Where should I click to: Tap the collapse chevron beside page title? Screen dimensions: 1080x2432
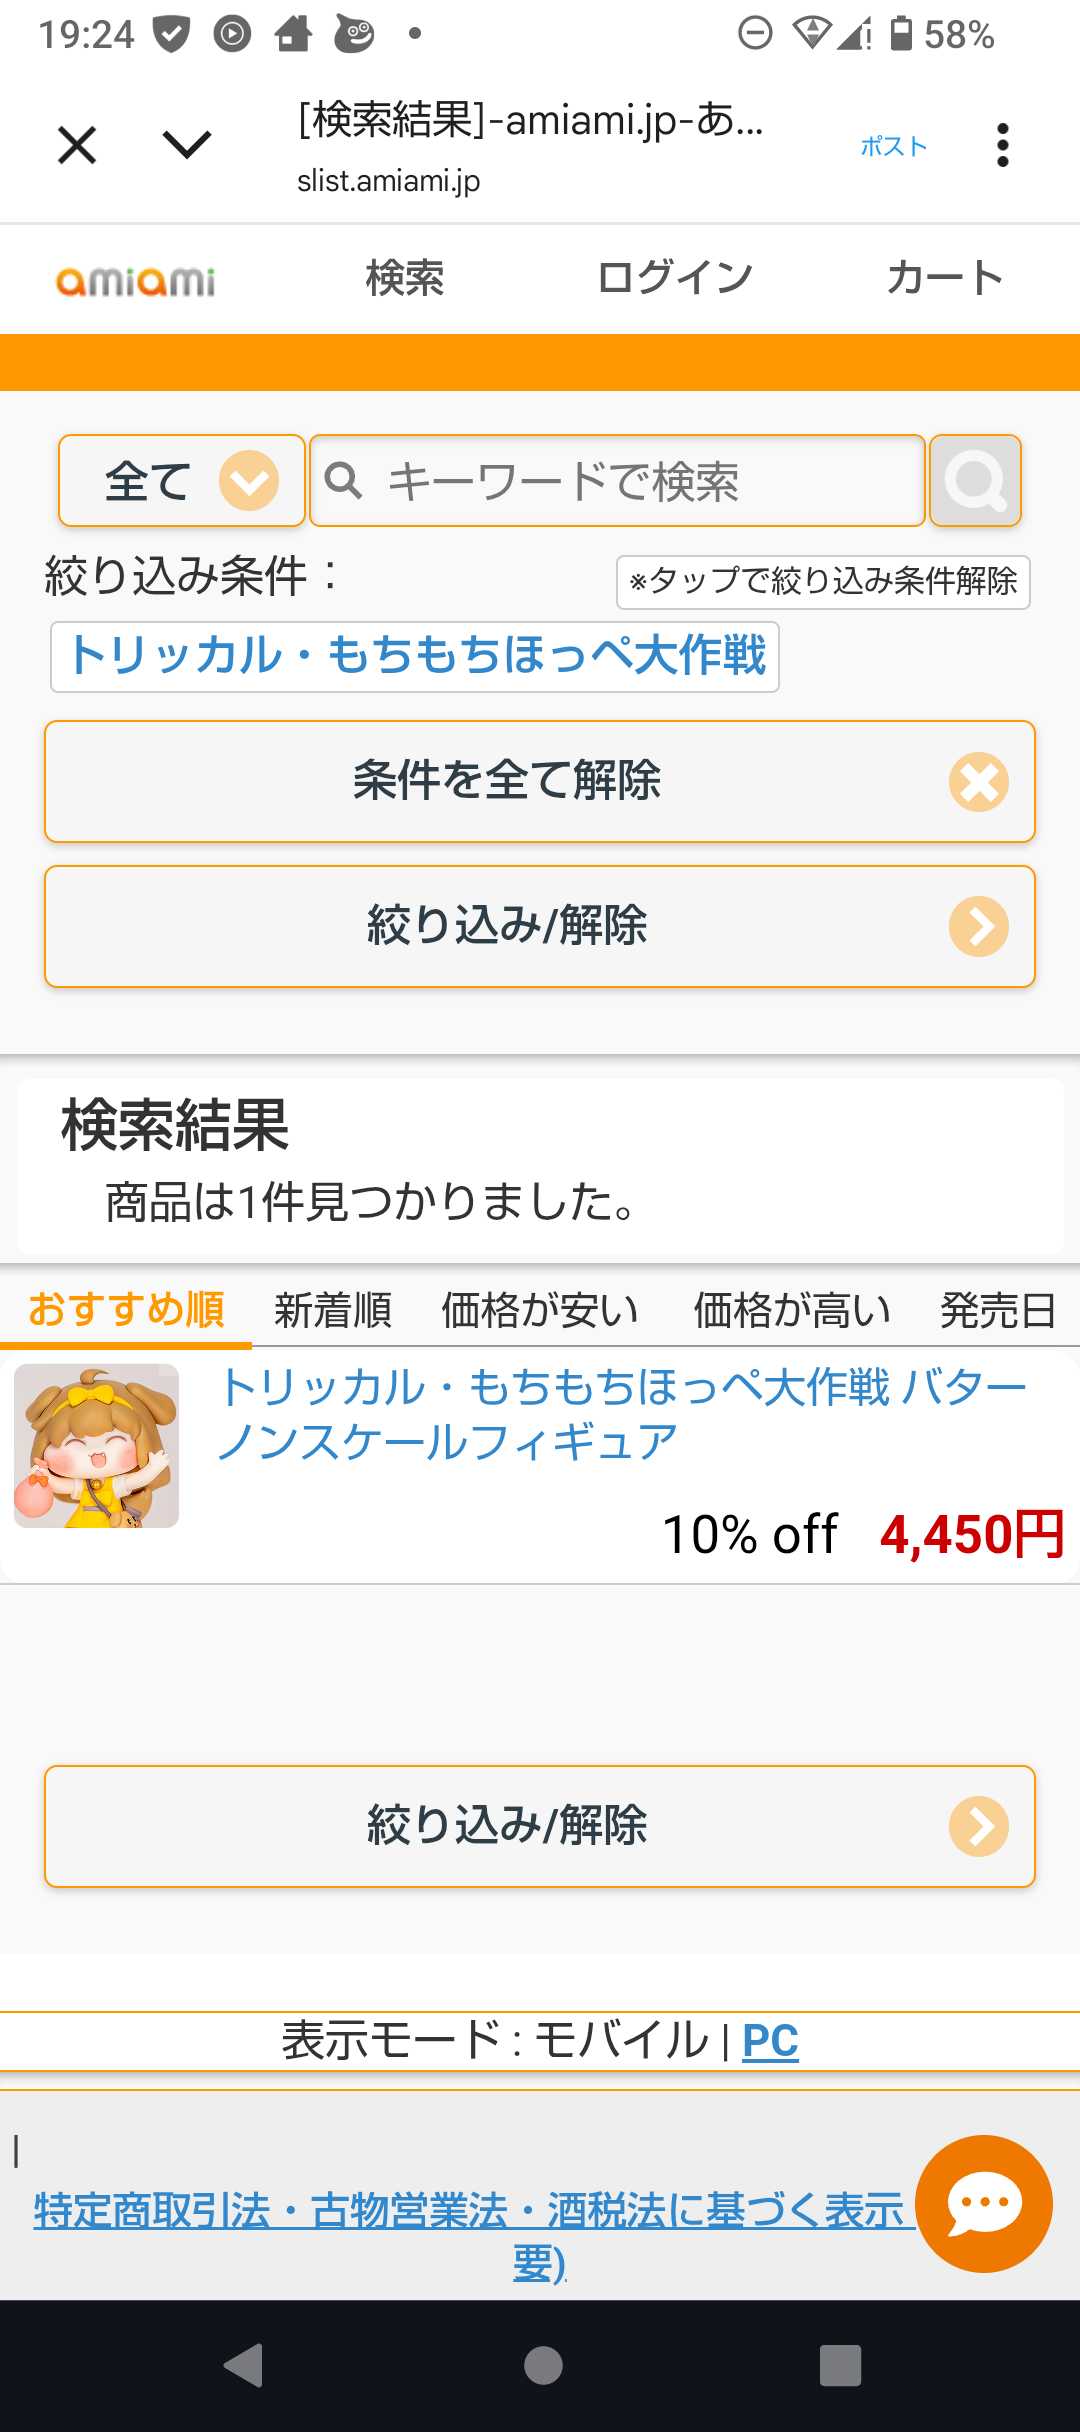tap(187, 146)
